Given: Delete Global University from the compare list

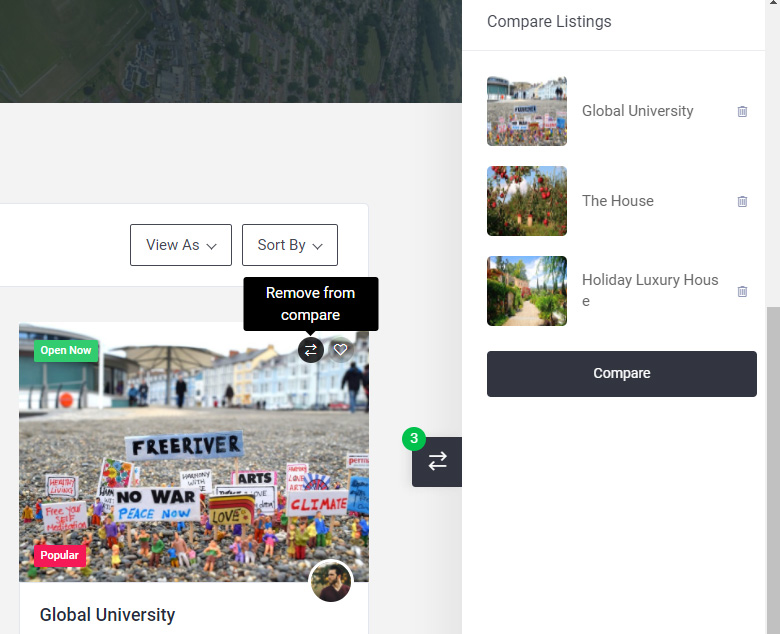Looking at the screenshot, I should [742, 111].
